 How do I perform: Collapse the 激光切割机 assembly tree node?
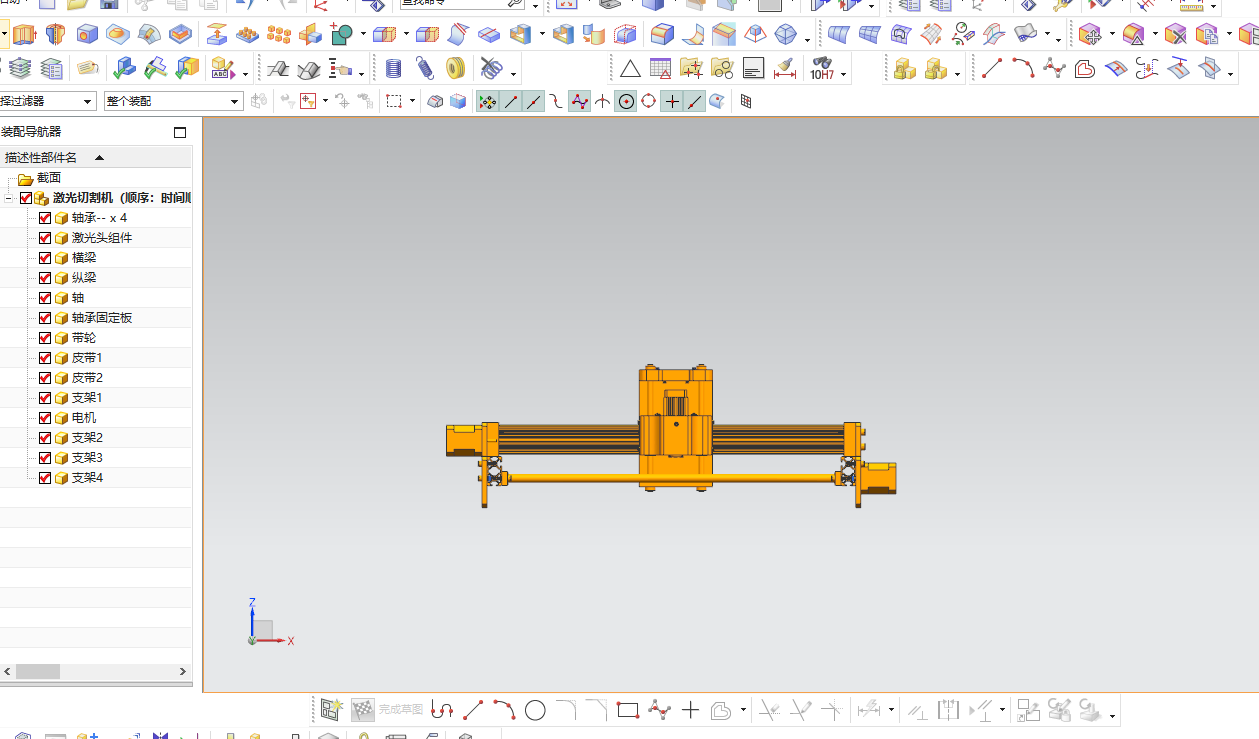[x=9, y=198]
